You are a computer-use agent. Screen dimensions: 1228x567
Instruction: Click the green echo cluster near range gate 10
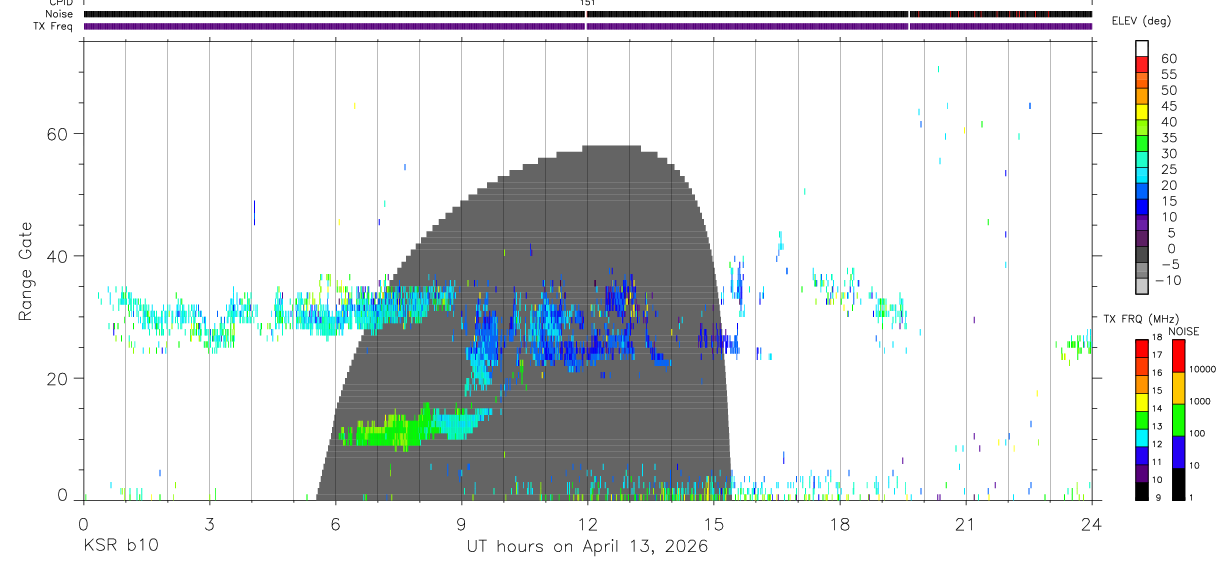pyautogui.click(x=390, y=431)
